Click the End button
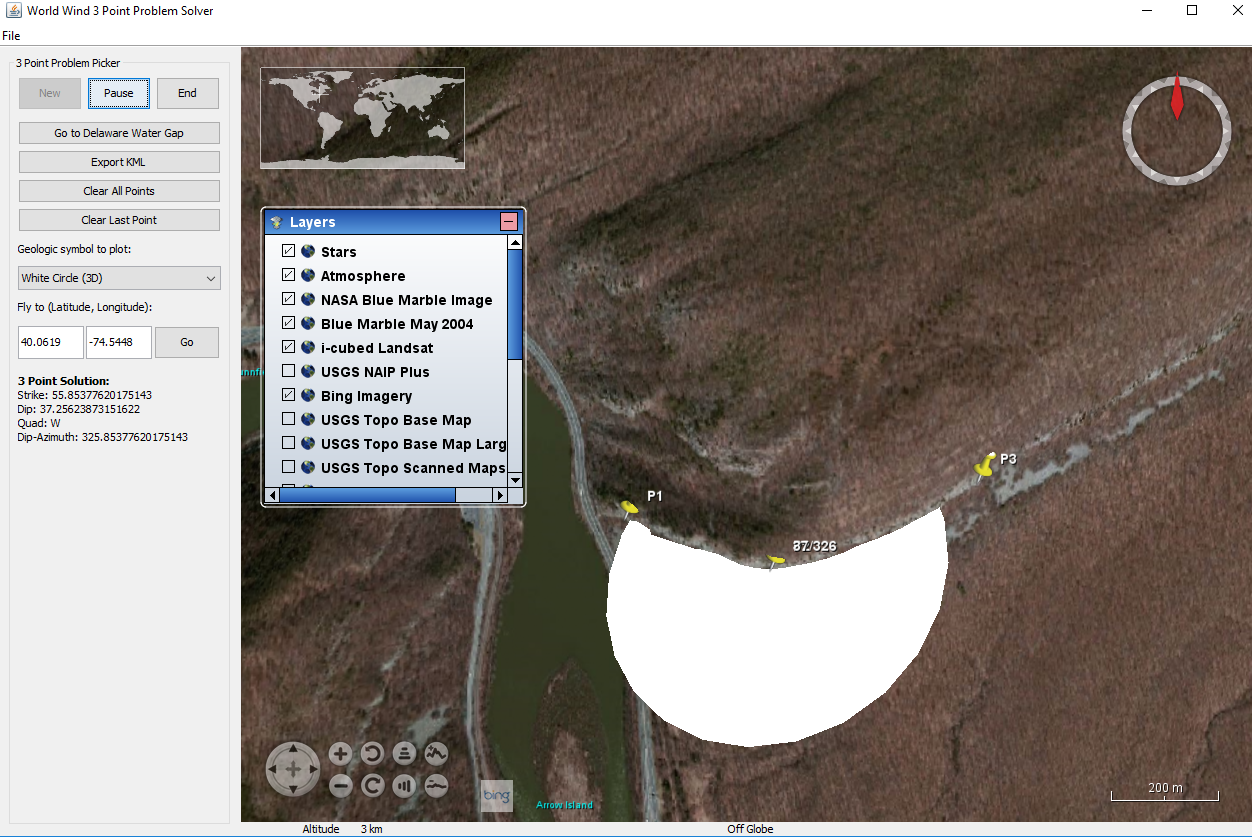 point(188,93)
